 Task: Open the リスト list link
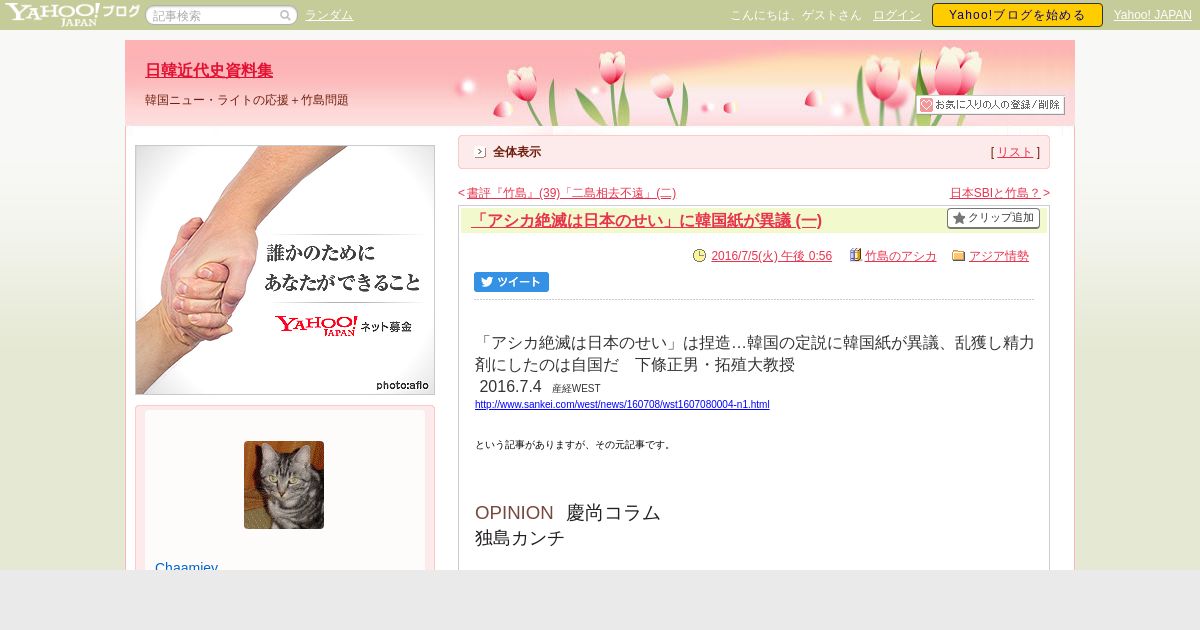pos(1015,152)
